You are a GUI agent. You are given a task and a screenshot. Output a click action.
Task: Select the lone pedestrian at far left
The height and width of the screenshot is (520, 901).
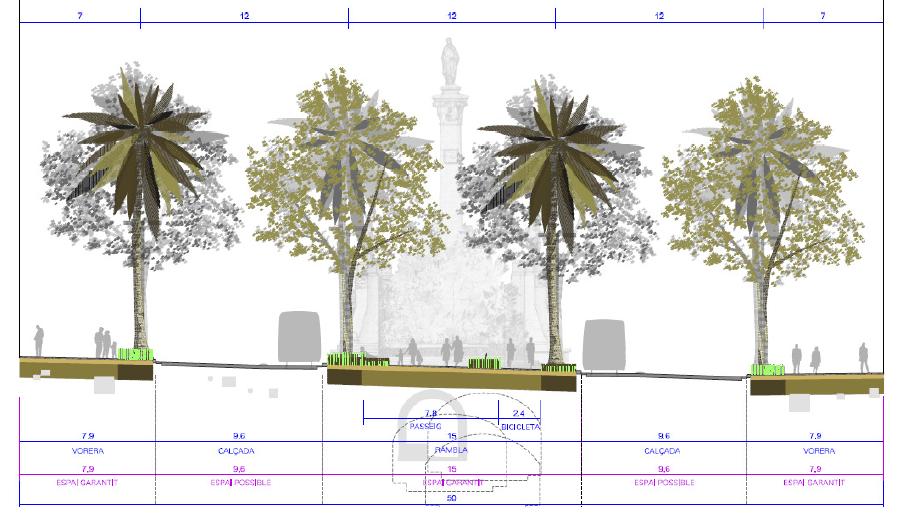click(x=39, y=340)
